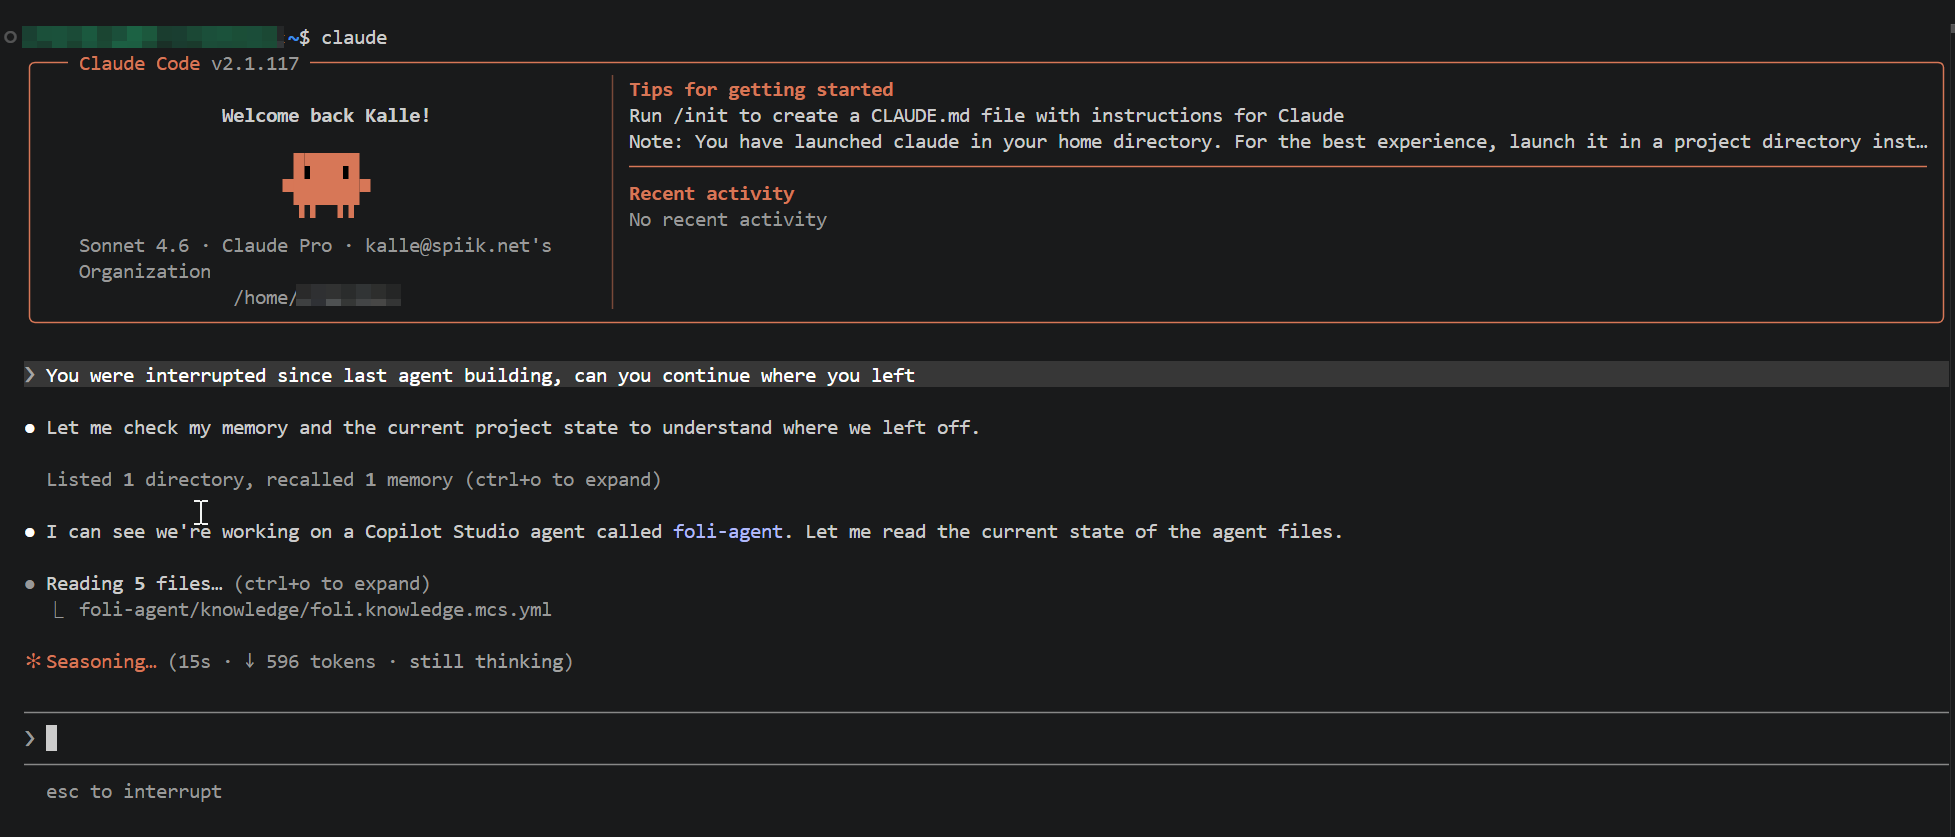Click the bullet before 'Let me check my memory'
Screen dimensions: 1955x837
click(x=30, y=428)
